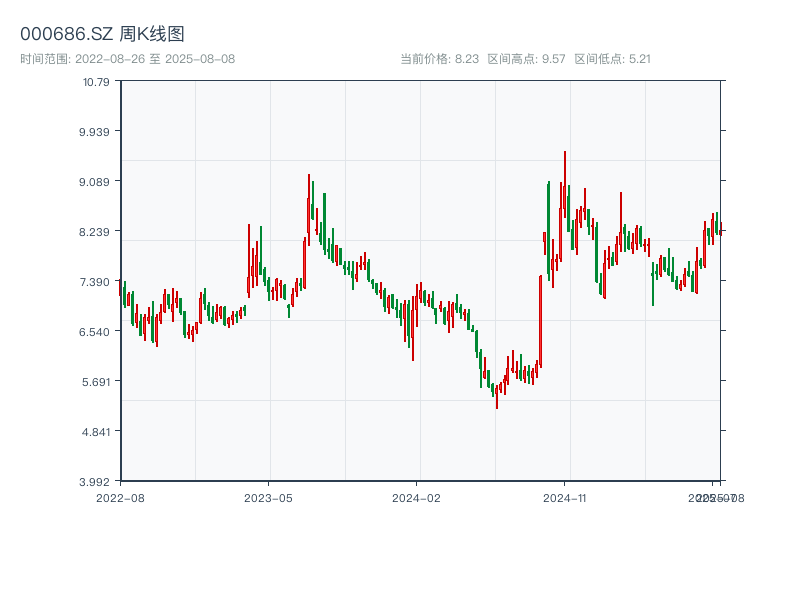Click y-axis label 7.390
Image resolution: width=800 pixels, height=600 pixels.
click(x=94, y=282)
